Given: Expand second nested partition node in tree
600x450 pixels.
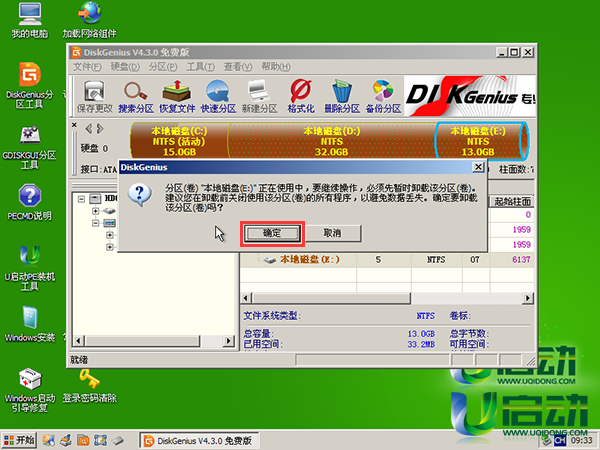Looking at the screenshot, I should [x=110, y=247].
